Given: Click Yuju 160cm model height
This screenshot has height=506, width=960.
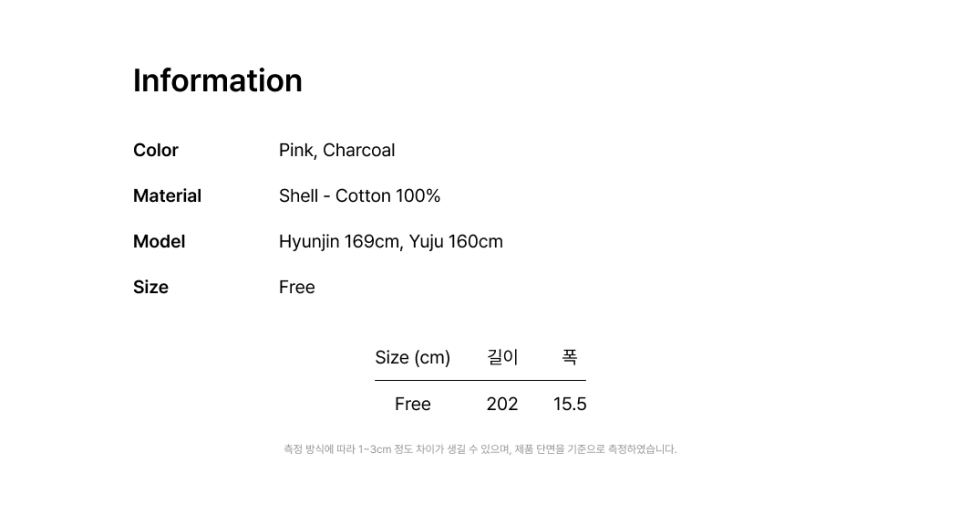Looking at the screenshot, I should point(456,241).
